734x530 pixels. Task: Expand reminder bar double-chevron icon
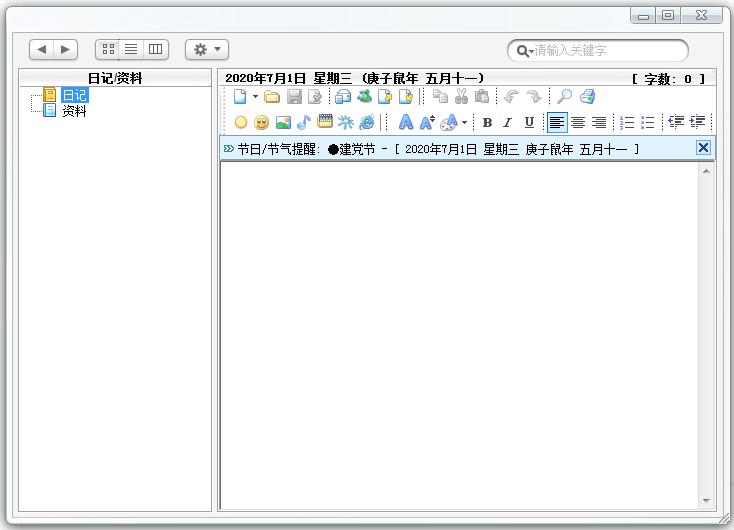(x=229, y=149)
